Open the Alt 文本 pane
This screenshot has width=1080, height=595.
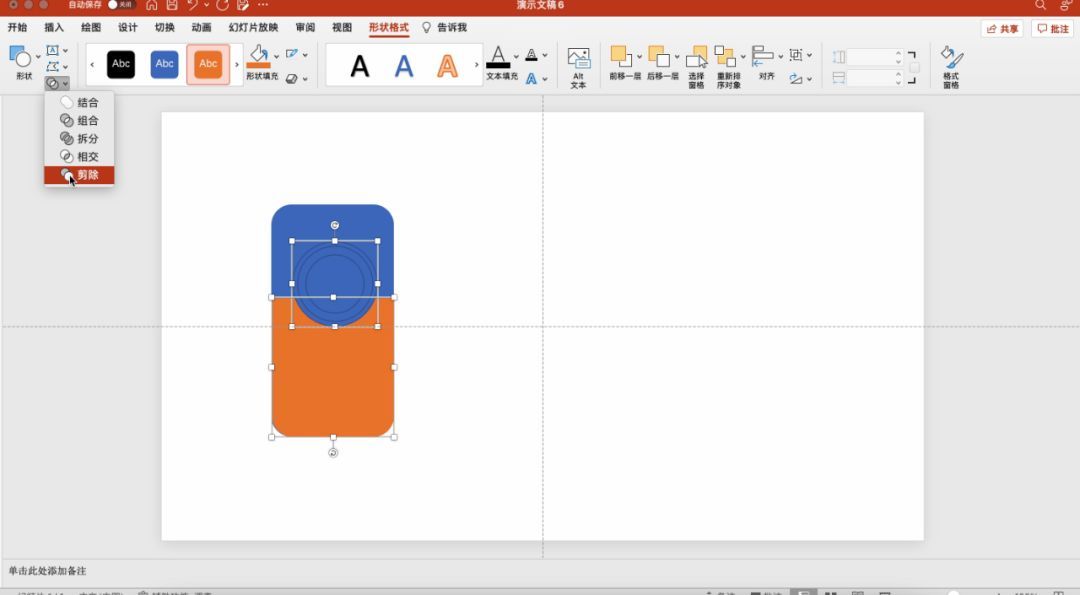pyautogui.click(x=578, y=67)
